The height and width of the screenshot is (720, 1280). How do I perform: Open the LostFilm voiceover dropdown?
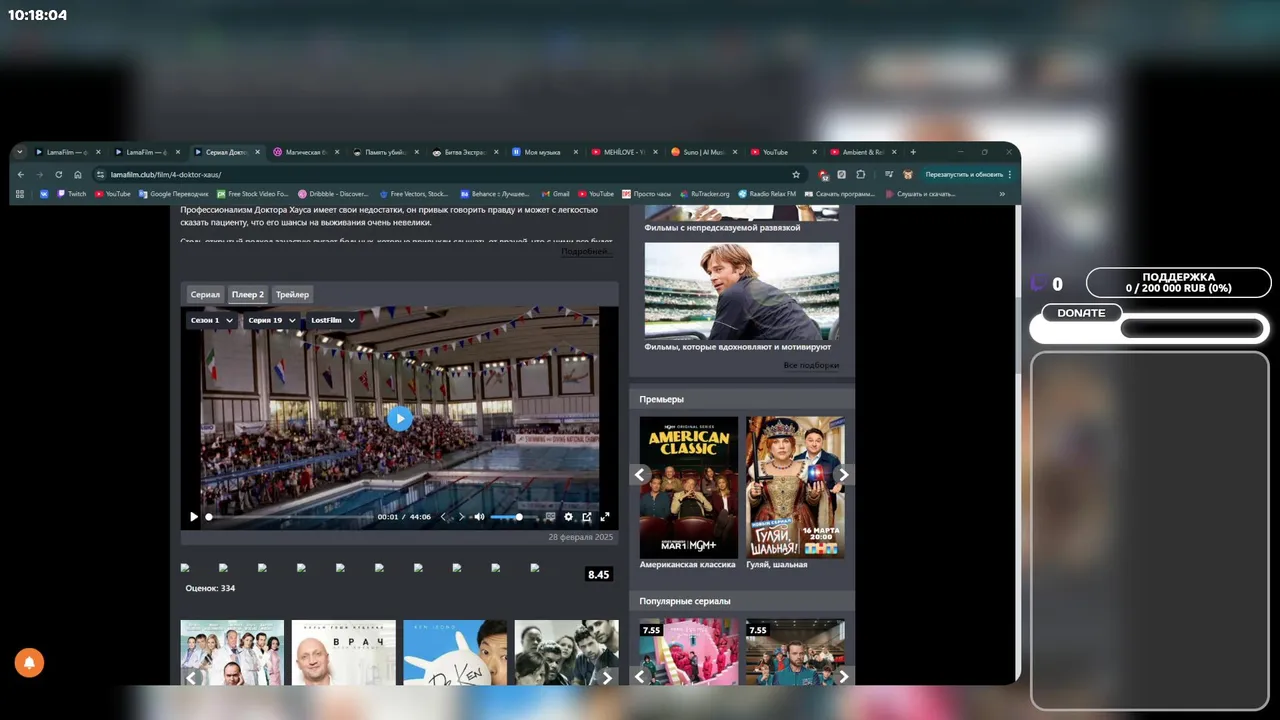[x=333, y=320]
